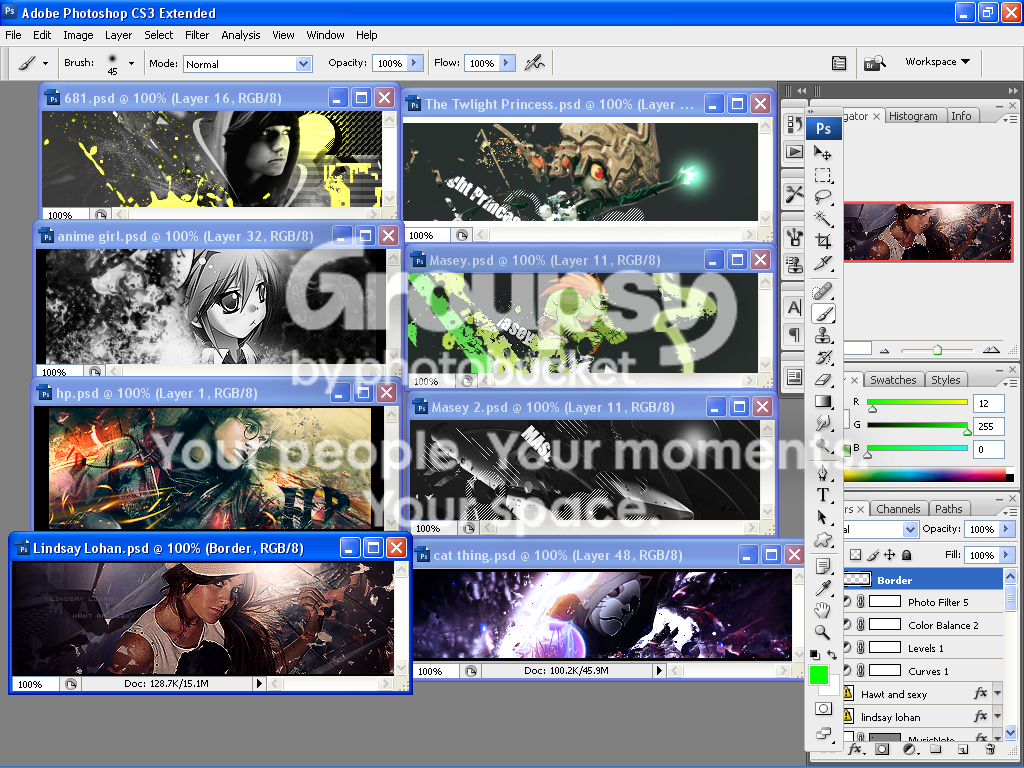1024x768 pixels.
Task: Toggle lock position in Layers panel
Action: (x=889, y=555)
